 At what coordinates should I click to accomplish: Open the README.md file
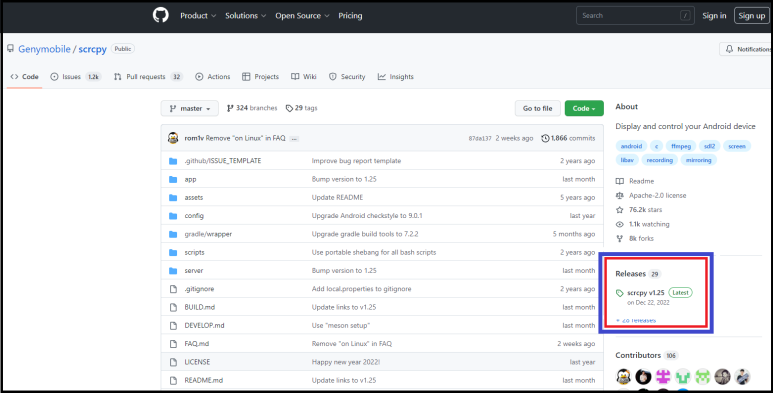204,380
